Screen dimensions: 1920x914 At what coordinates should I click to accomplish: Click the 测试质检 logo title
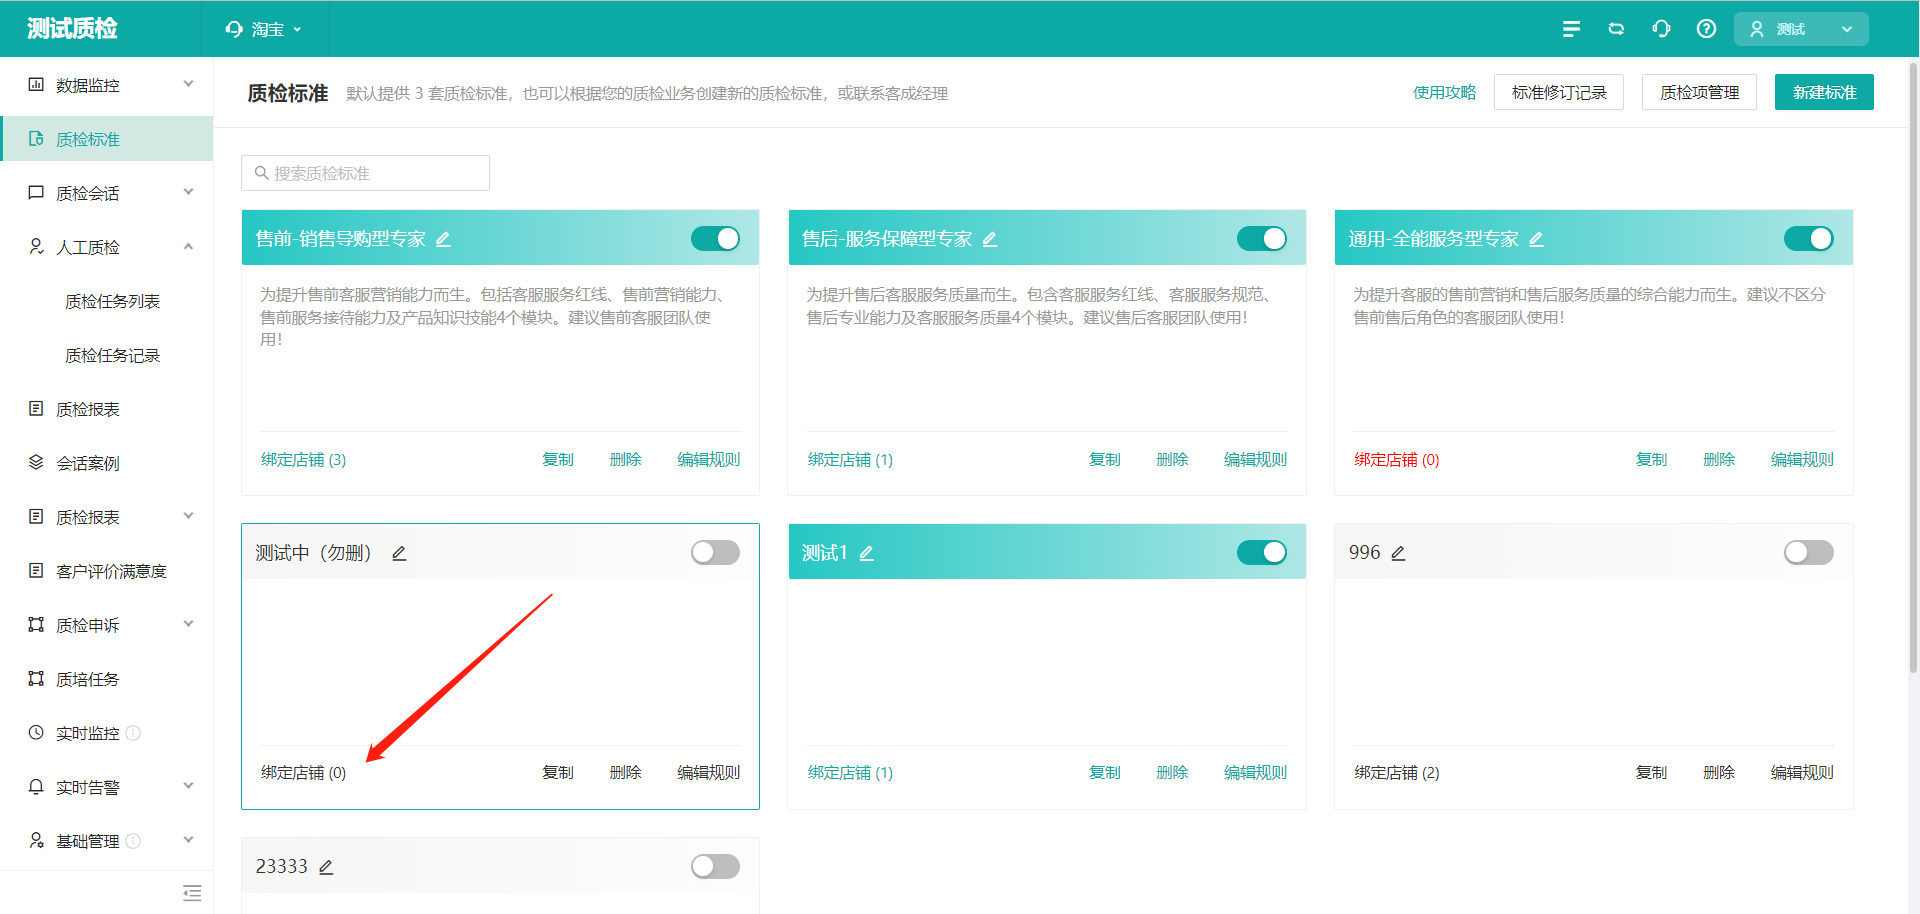[72, 29]
